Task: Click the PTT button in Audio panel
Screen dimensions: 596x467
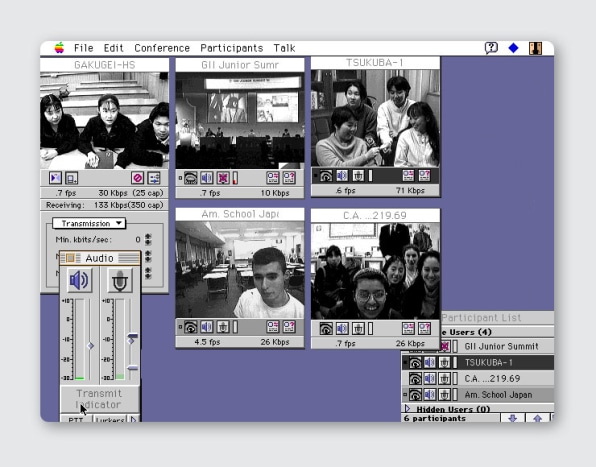Action: point(76,419)
